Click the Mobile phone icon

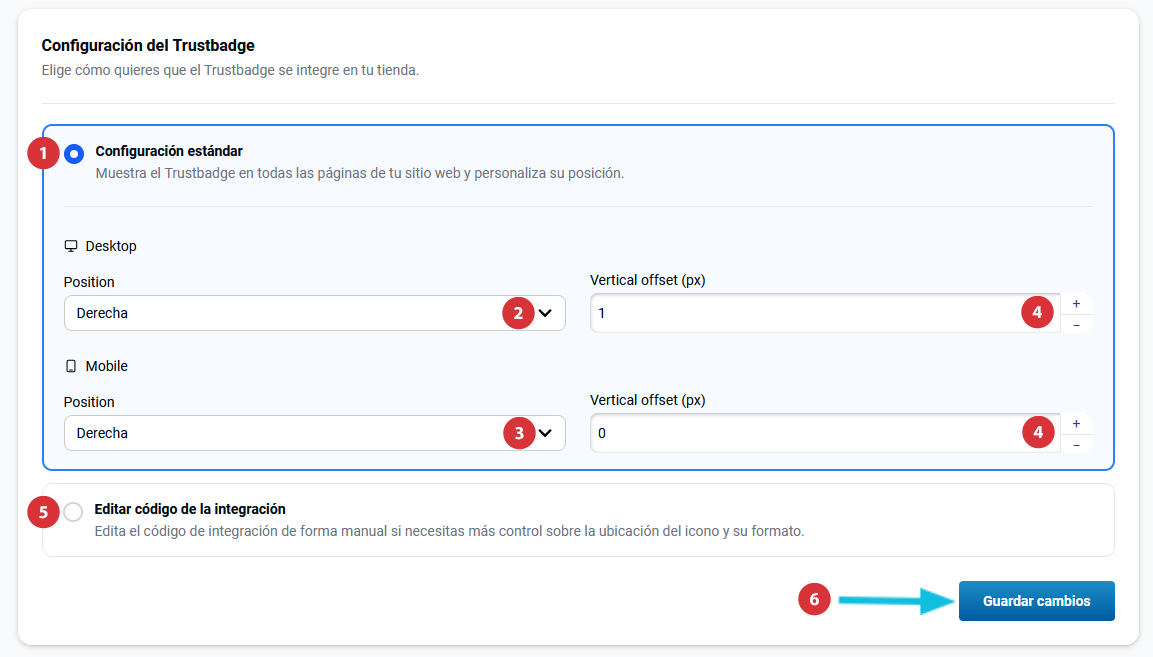(x=71, y=366)
